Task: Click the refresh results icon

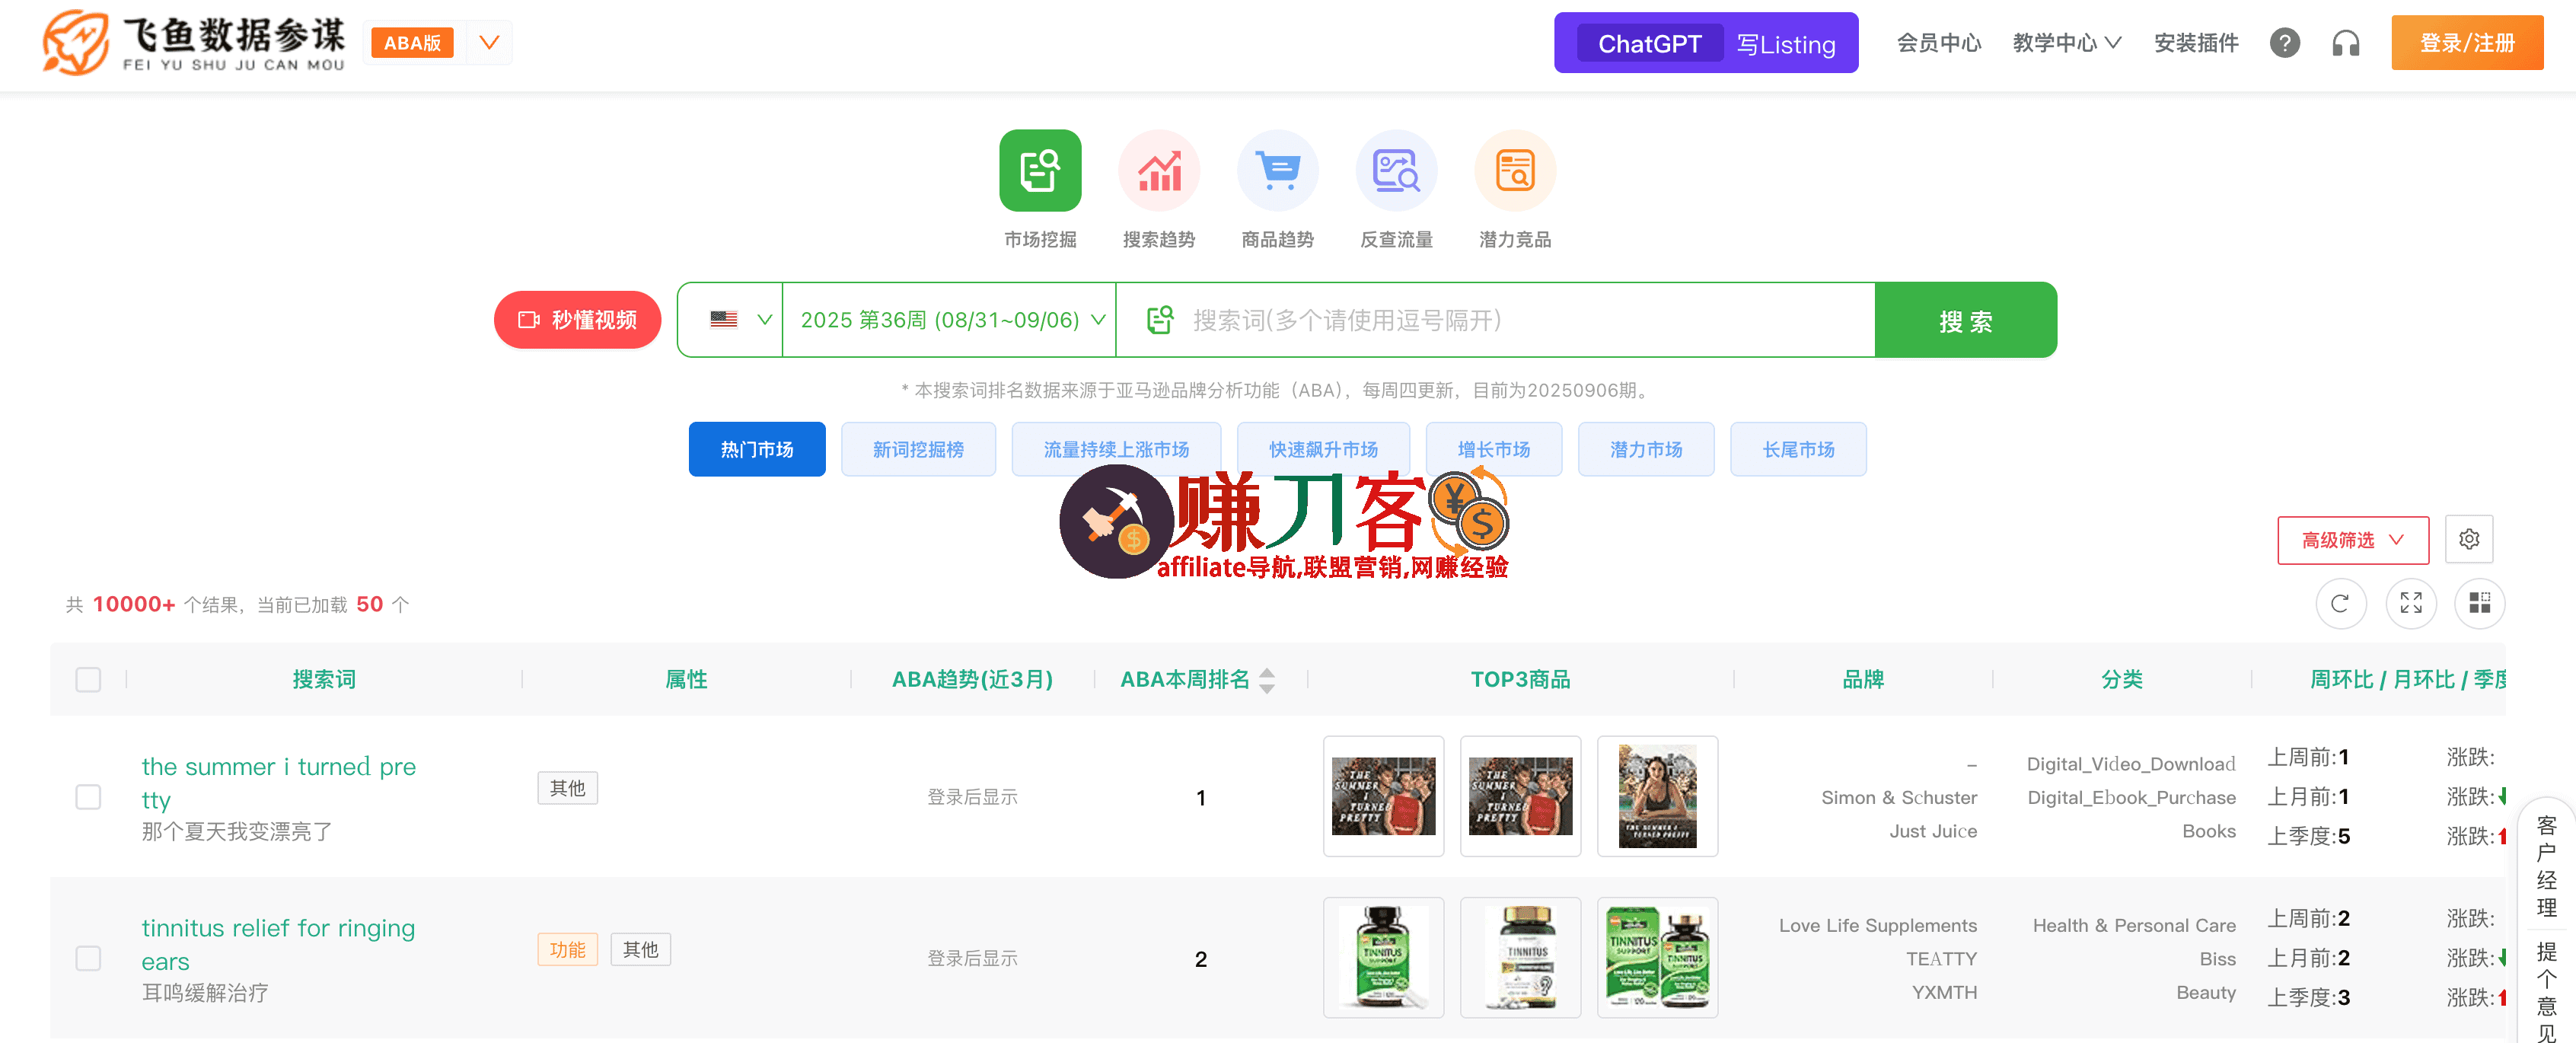Action: pyautogui.click(x=2340, y=603)
